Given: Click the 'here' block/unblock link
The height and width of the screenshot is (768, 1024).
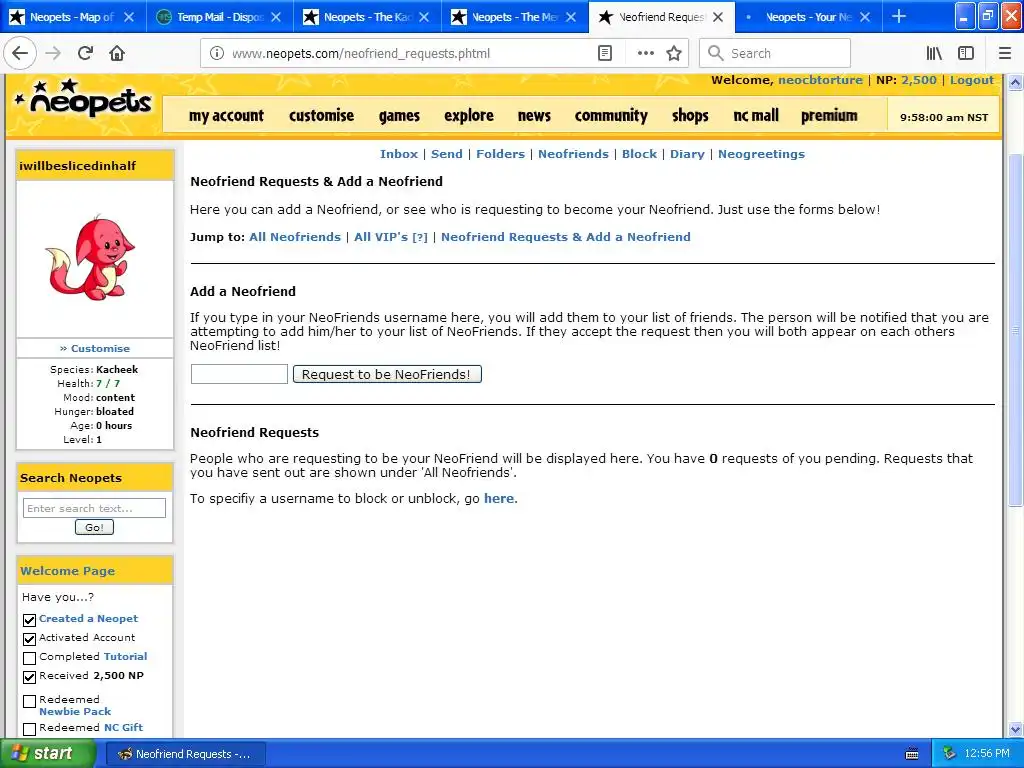Looking at the screenshot, I should click(x=499, y=498).
